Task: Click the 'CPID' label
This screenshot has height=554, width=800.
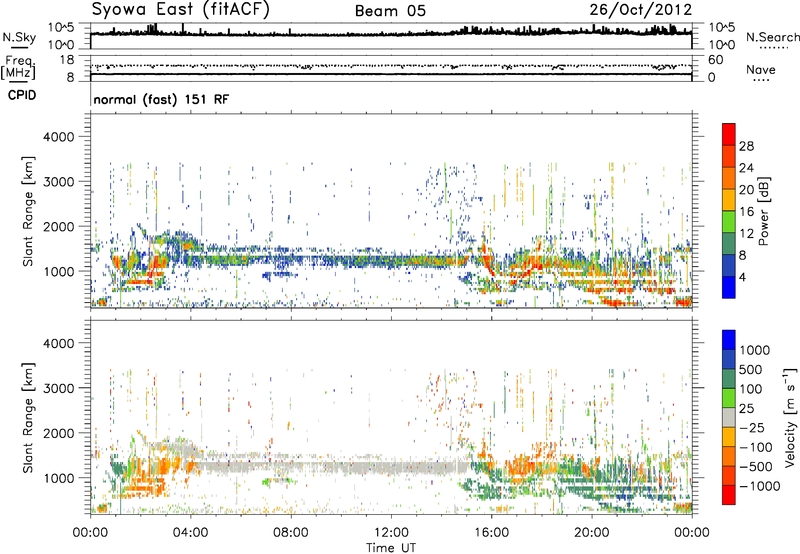Action: click(22, 95)
